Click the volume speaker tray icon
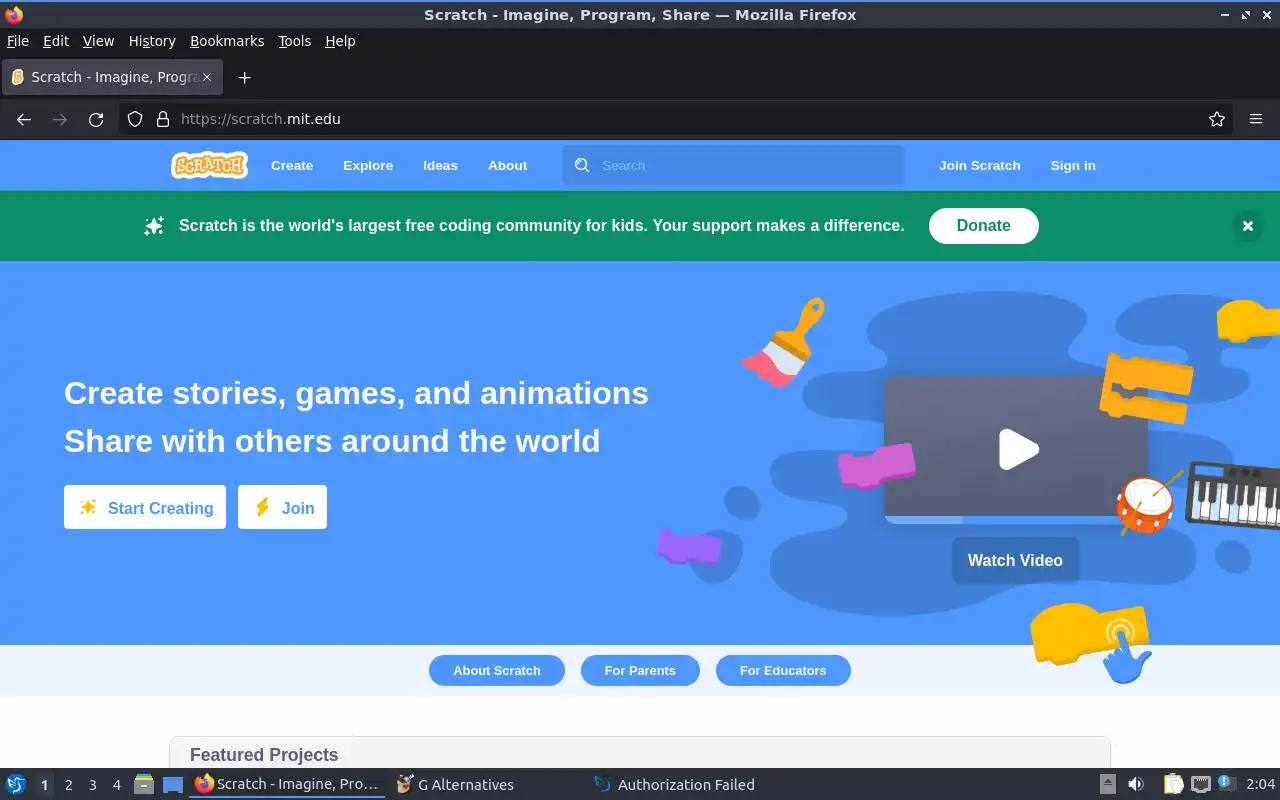The image size is (1280, 800). (1136, 785)
